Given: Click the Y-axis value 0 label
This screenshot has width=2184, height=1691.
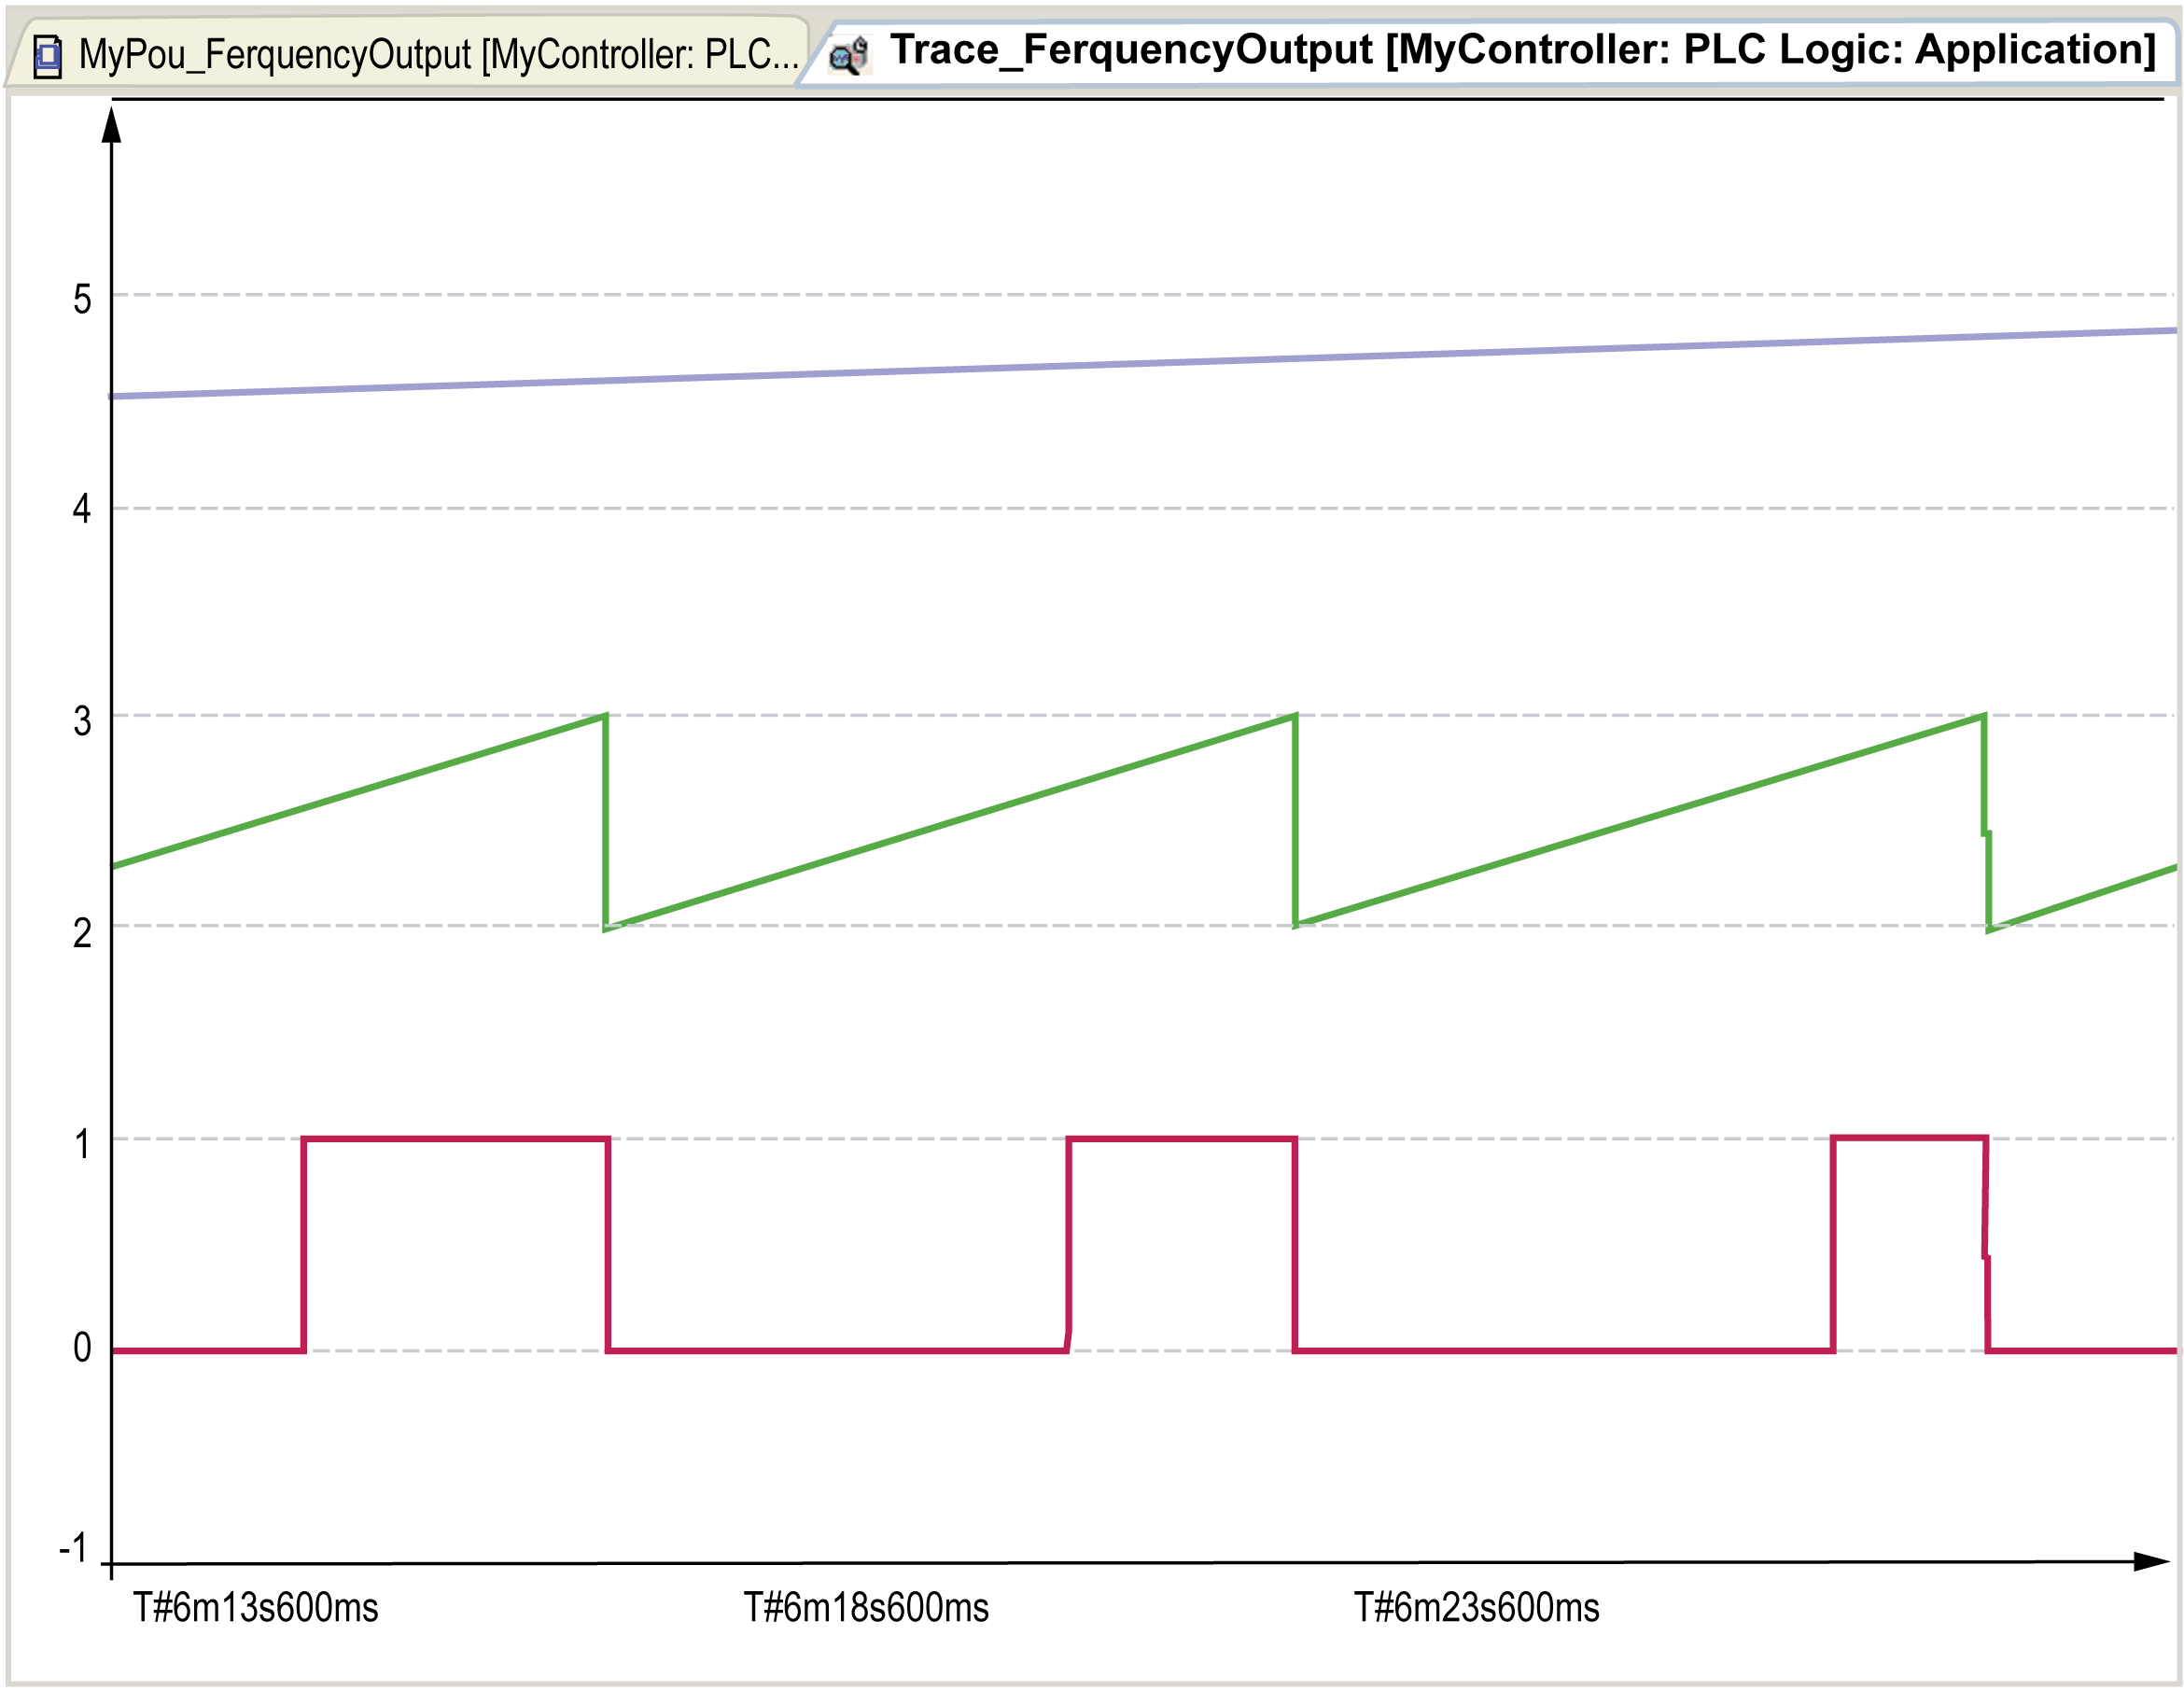Looking at the screenshot, I should point(82,1348).
